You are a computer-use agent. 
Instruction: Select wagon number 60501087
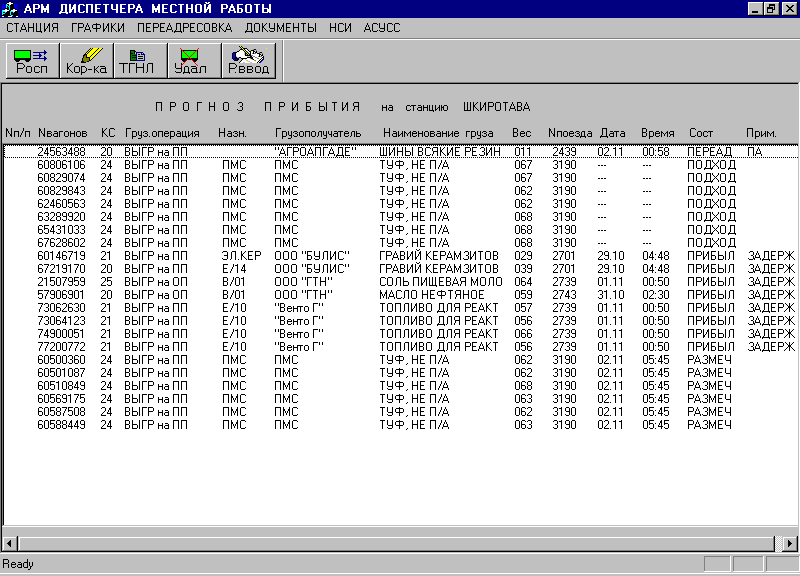(61, 373)
